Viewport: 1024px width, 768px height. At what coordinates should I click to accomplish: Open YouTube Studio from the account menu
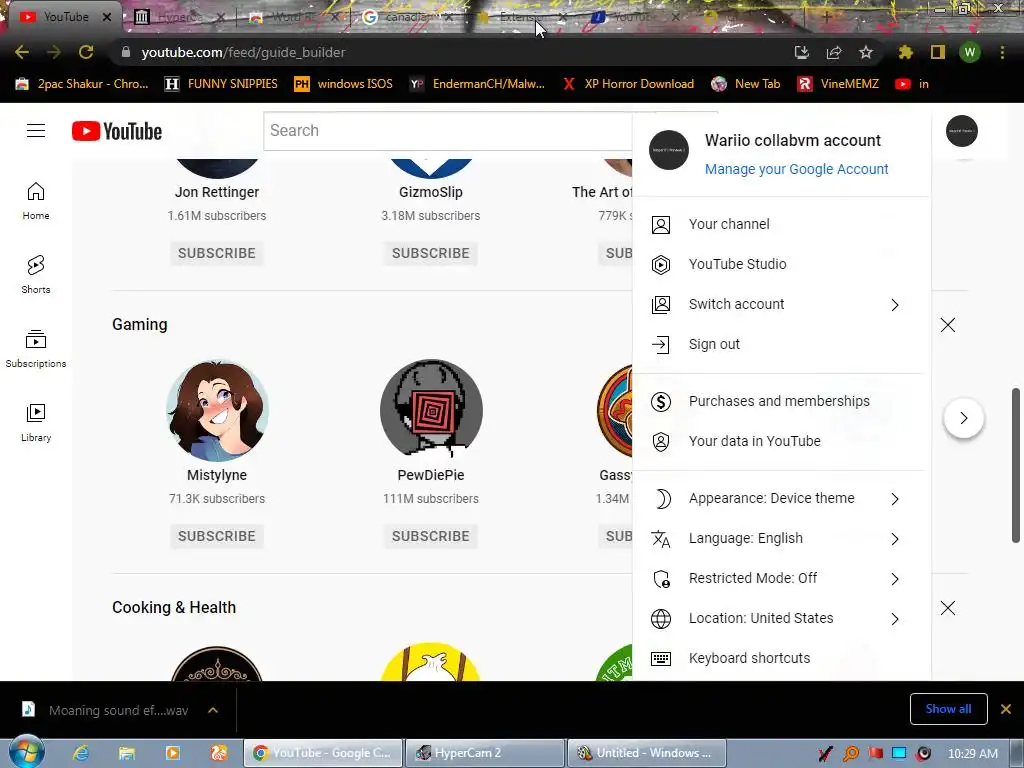(781, 264)
